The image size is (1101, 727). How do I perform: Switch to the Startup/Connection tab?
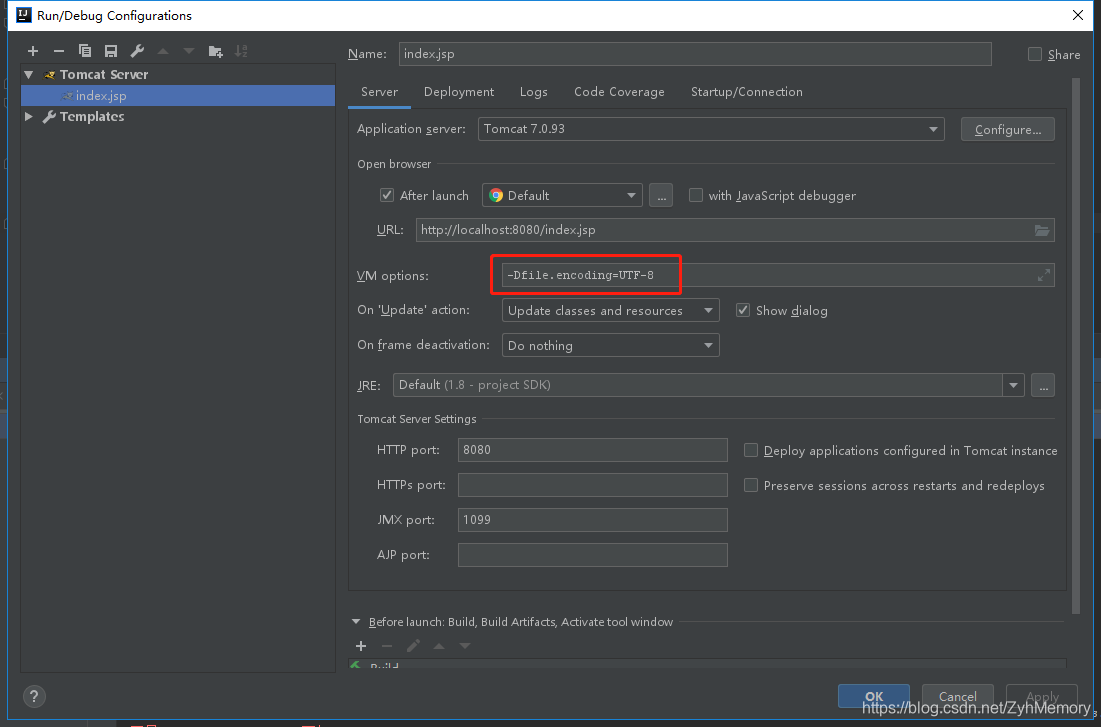746,92
